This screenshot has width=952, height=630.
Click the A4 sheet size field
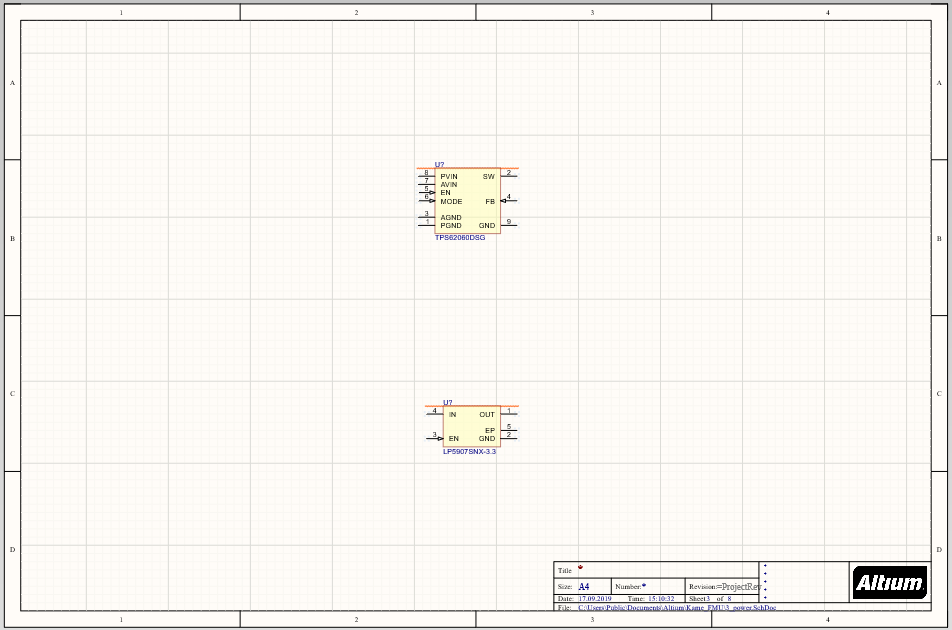point(584,586)
